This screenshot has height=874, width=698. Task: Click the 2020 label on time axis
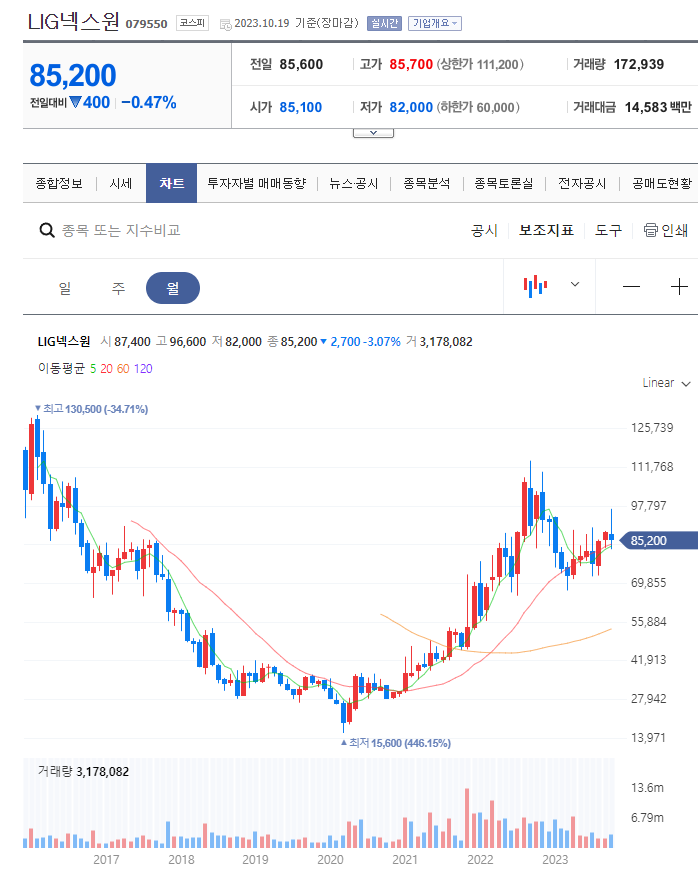(331, 860)
